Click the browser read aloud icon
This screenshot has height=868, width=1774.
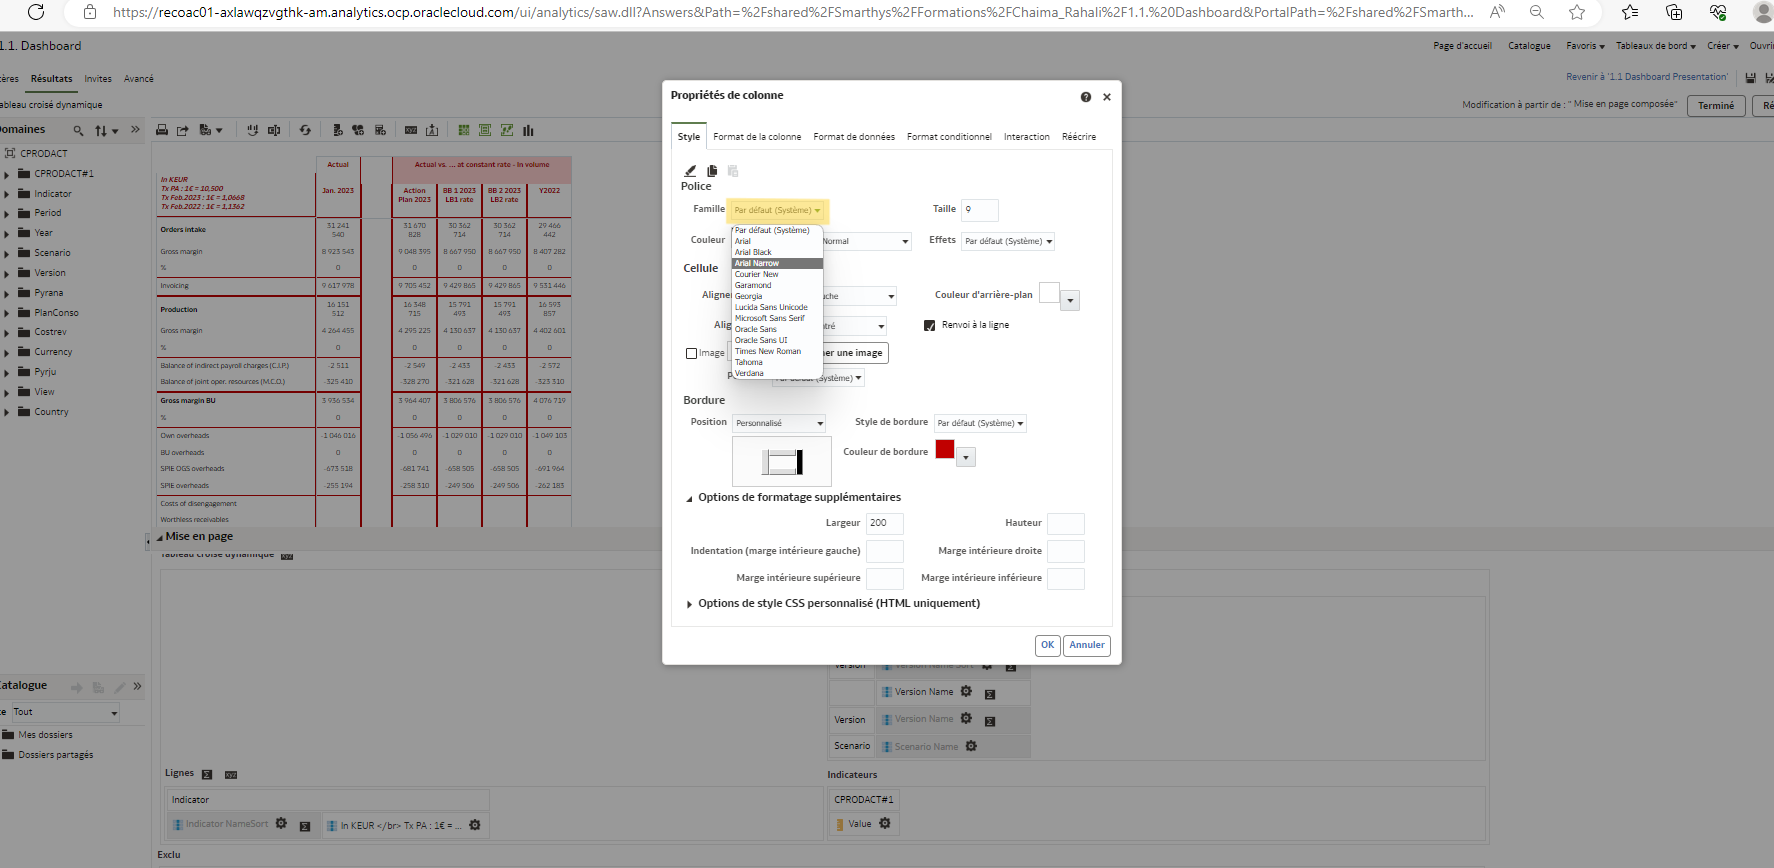[x=1497, y=12]
